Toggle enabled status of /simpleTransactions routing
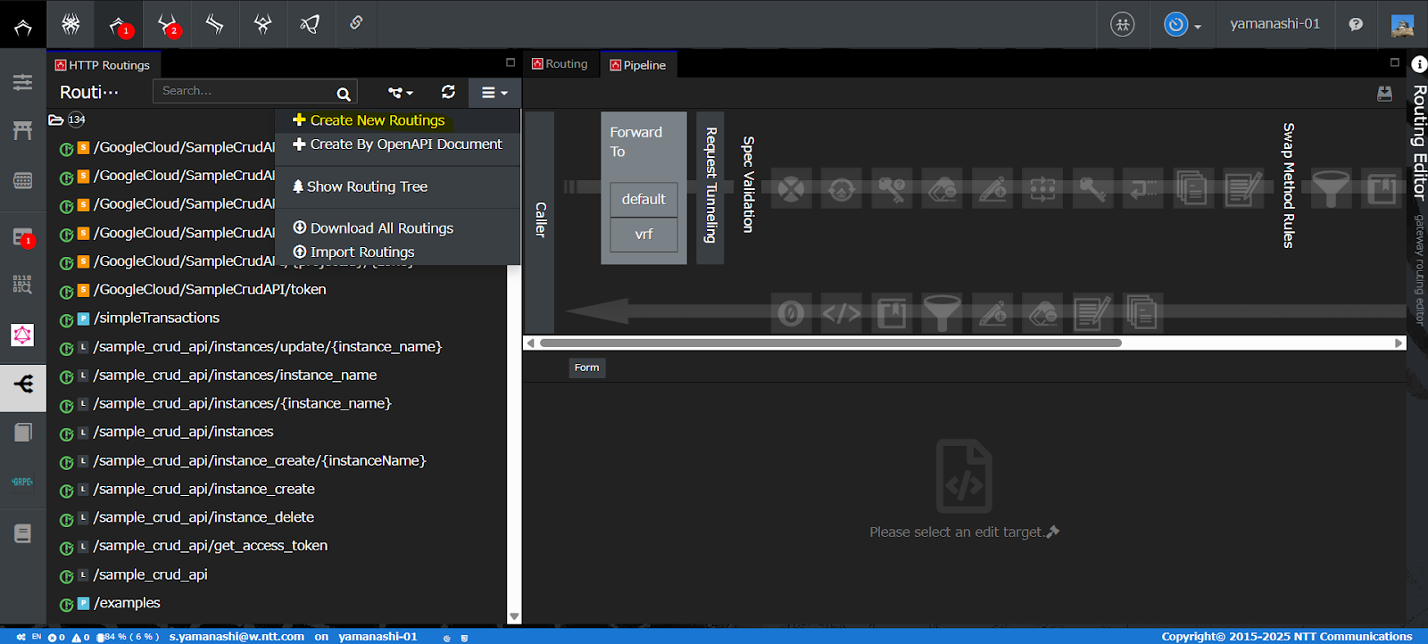 tap(66, 319)
